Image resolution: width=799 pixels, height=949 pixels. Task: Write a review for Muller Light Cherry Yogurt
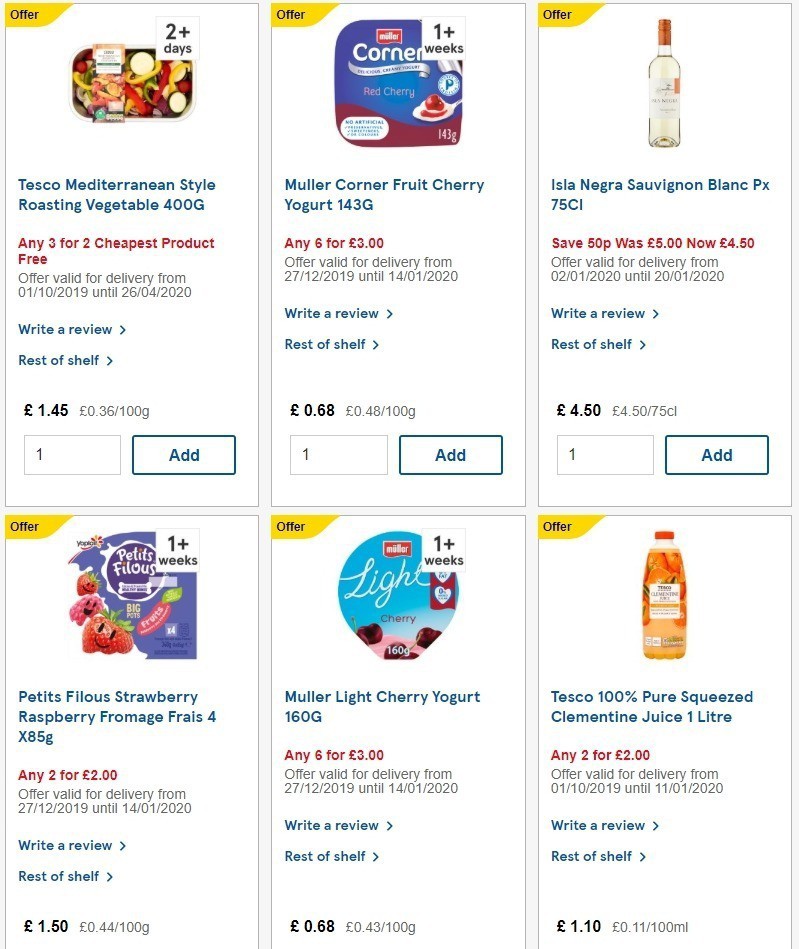point(332,825)
